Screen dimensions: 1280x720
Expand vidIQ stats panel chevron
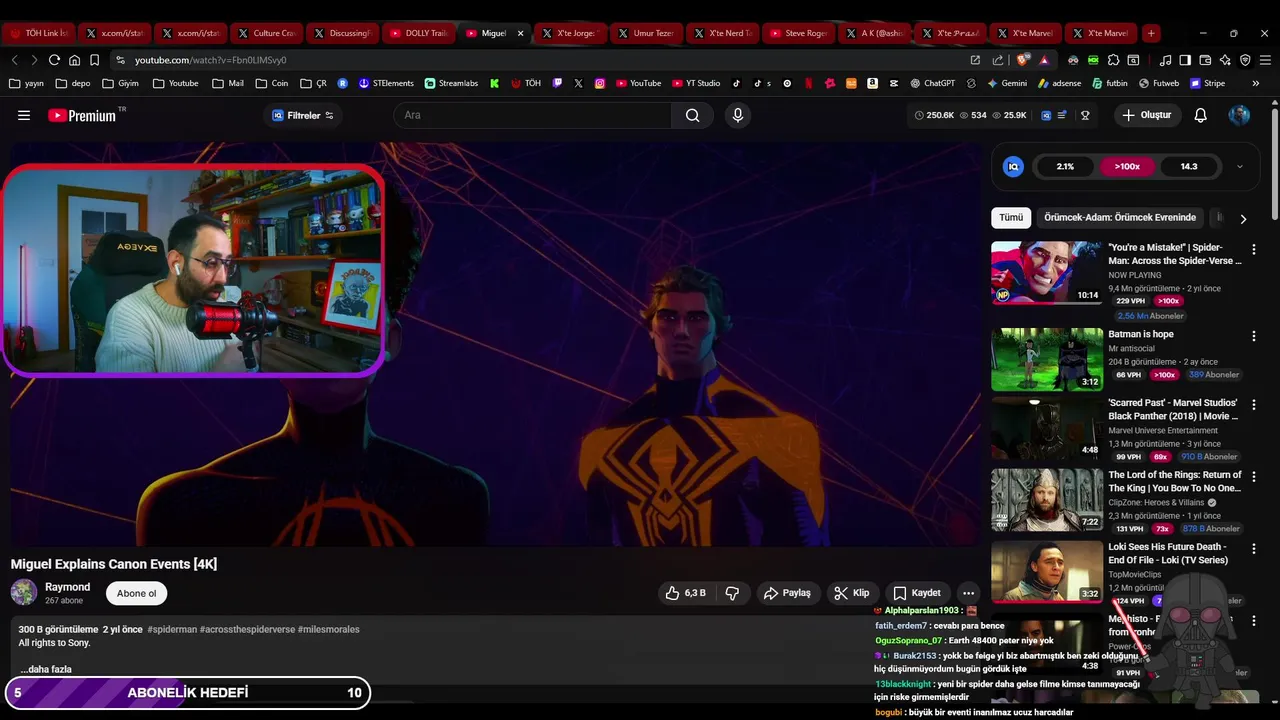[x=1240, y=167]
